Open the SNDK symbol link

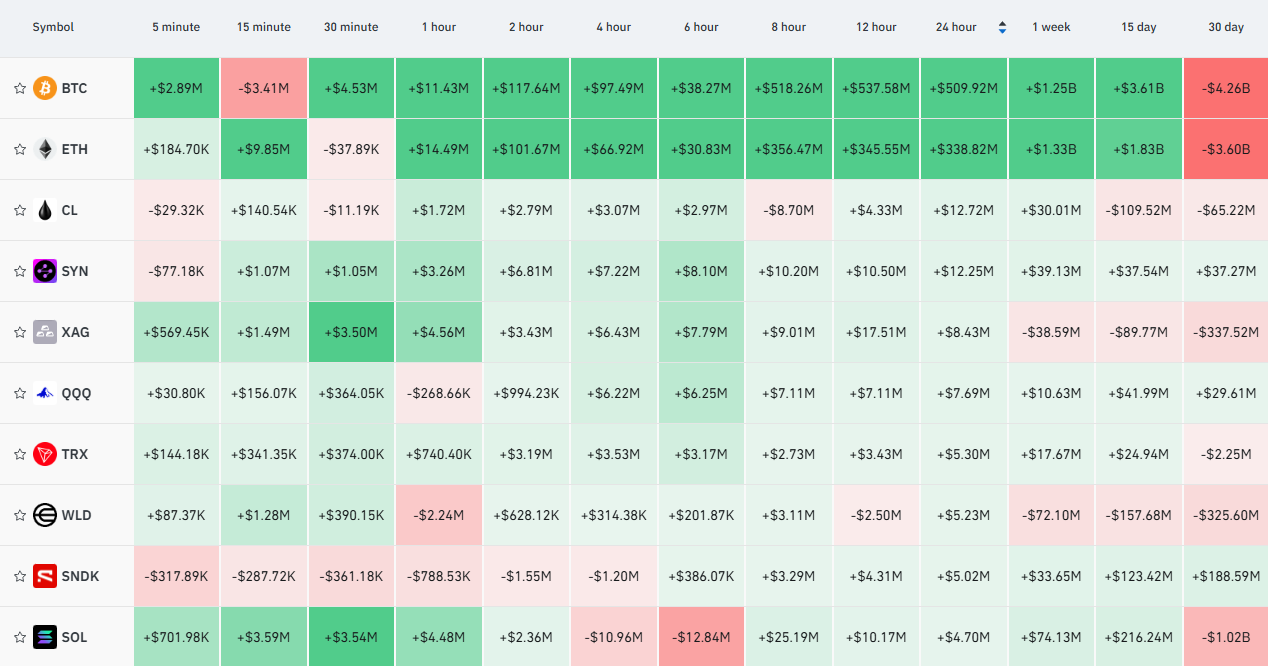[x=81, y=576]
